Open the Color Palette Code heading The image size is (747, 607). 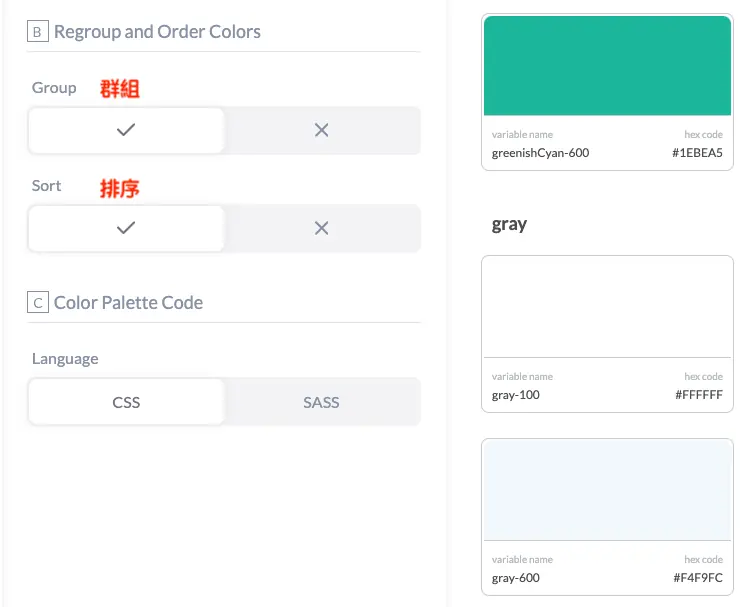(128, 303)
